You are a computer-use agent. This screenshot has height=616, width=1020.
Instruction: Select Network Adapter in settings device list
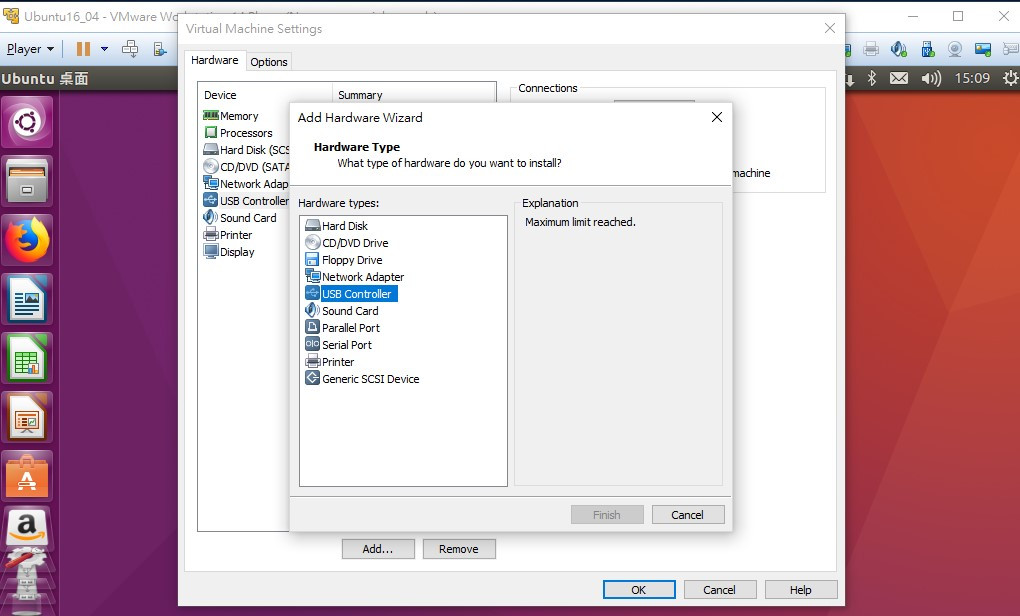coord(246,183)
